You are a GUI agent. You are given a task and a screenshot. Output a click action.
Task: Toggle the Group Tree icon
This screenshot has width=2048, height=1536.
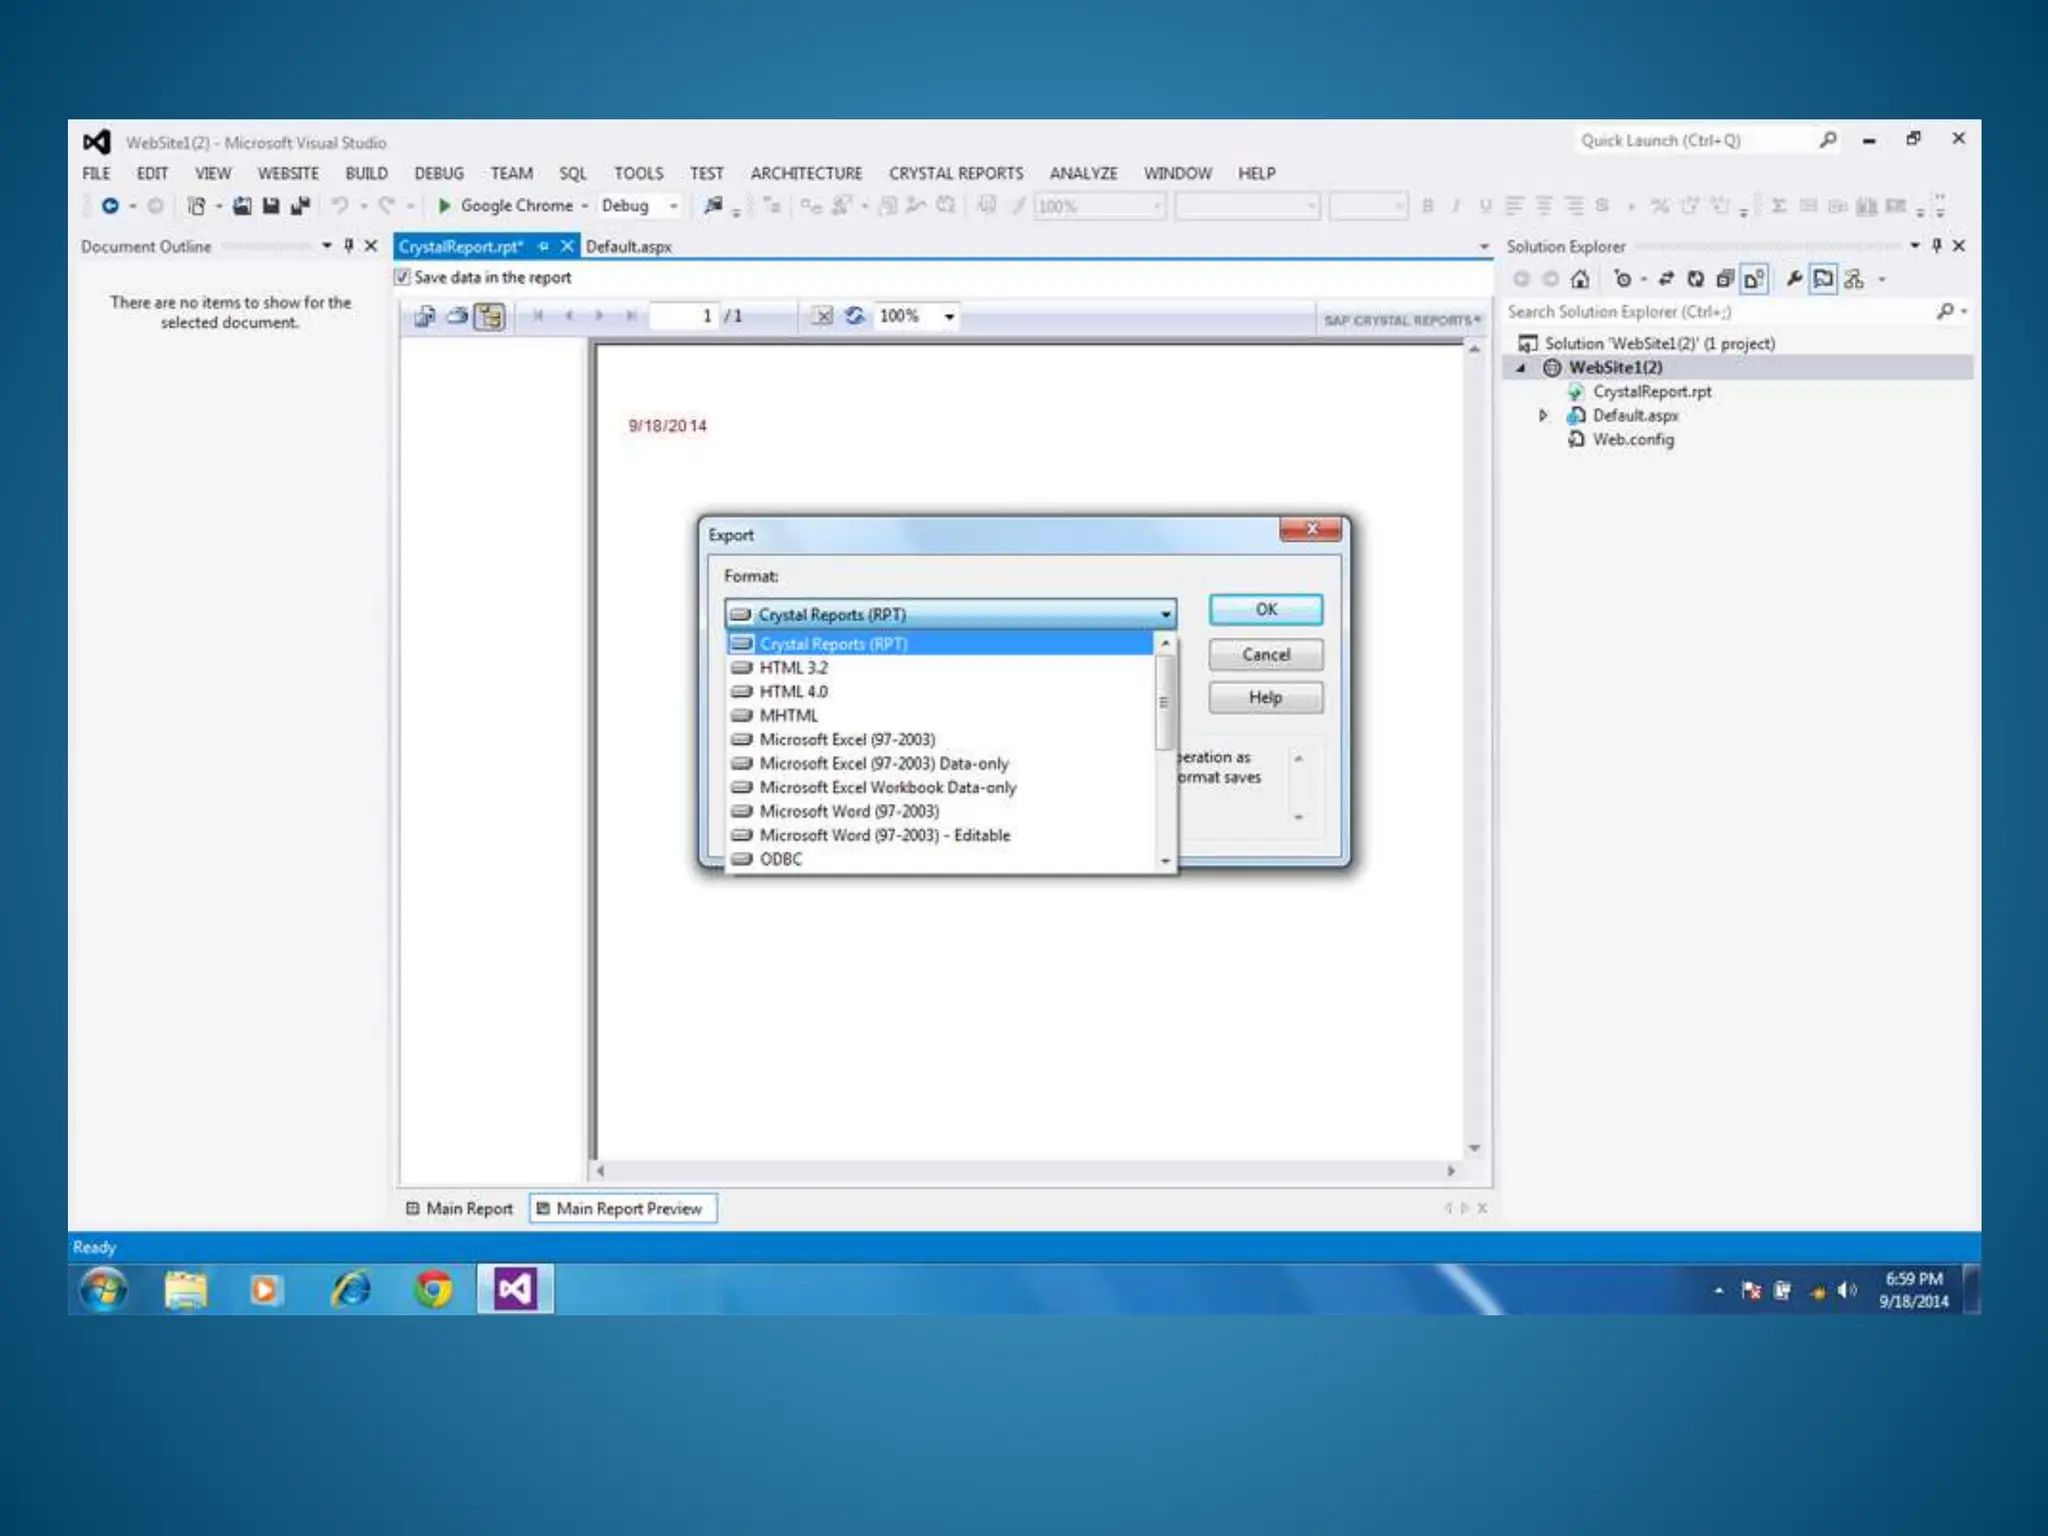[489, 316]
